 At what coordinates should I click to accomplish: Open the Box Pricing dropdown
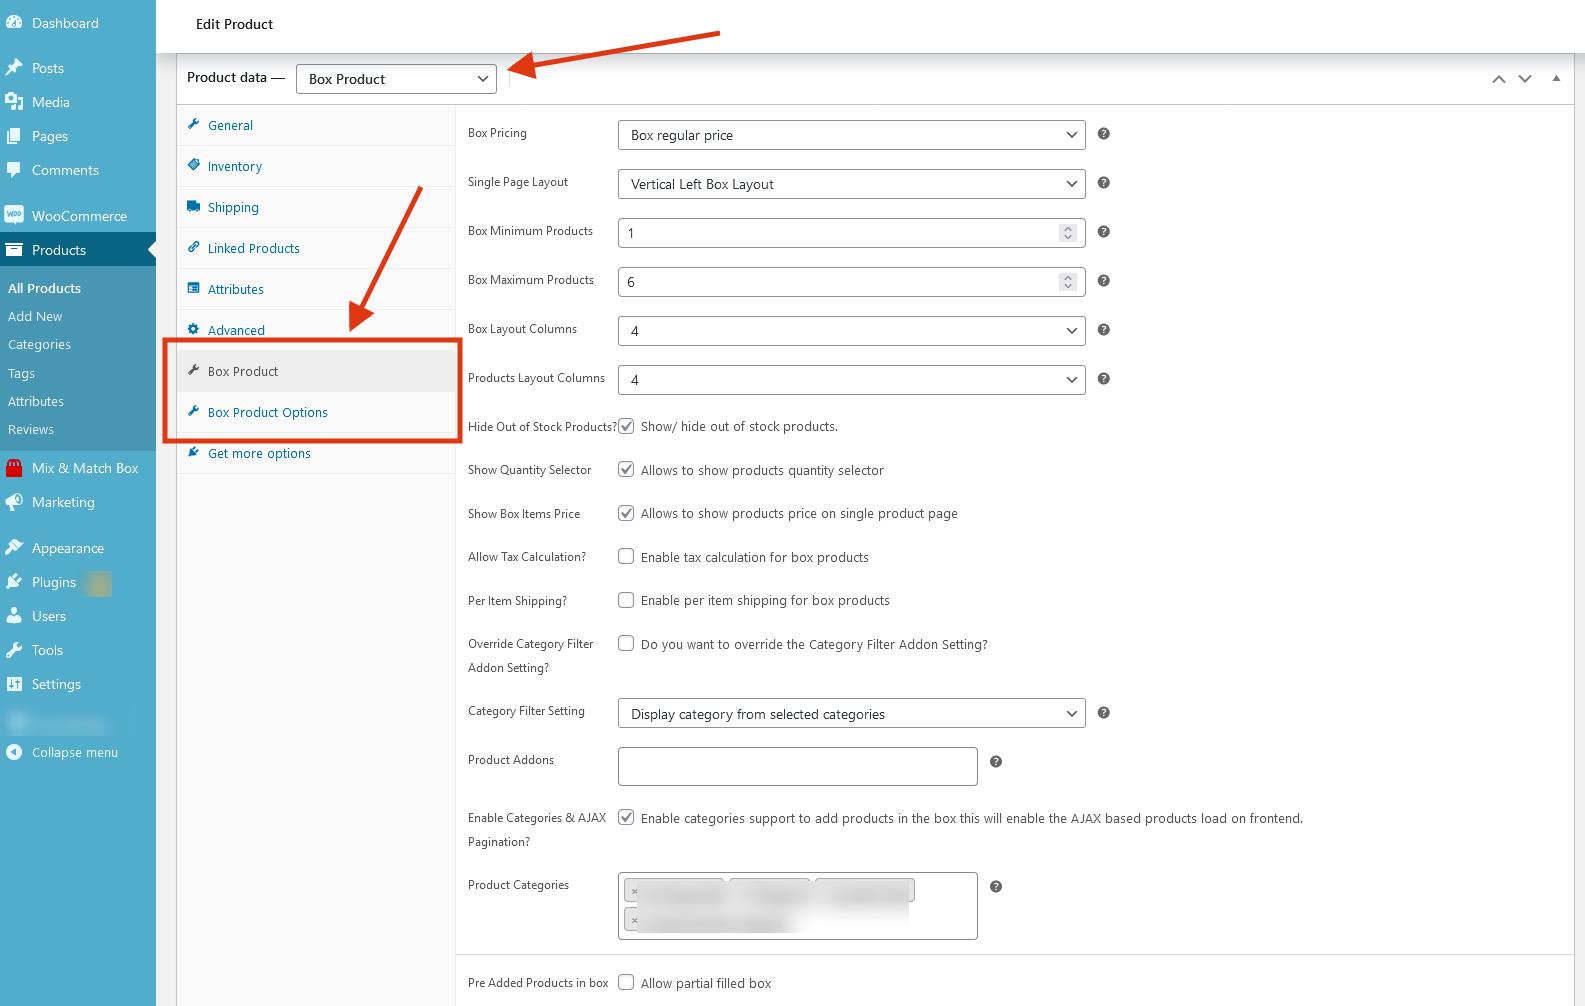[852, 135]
